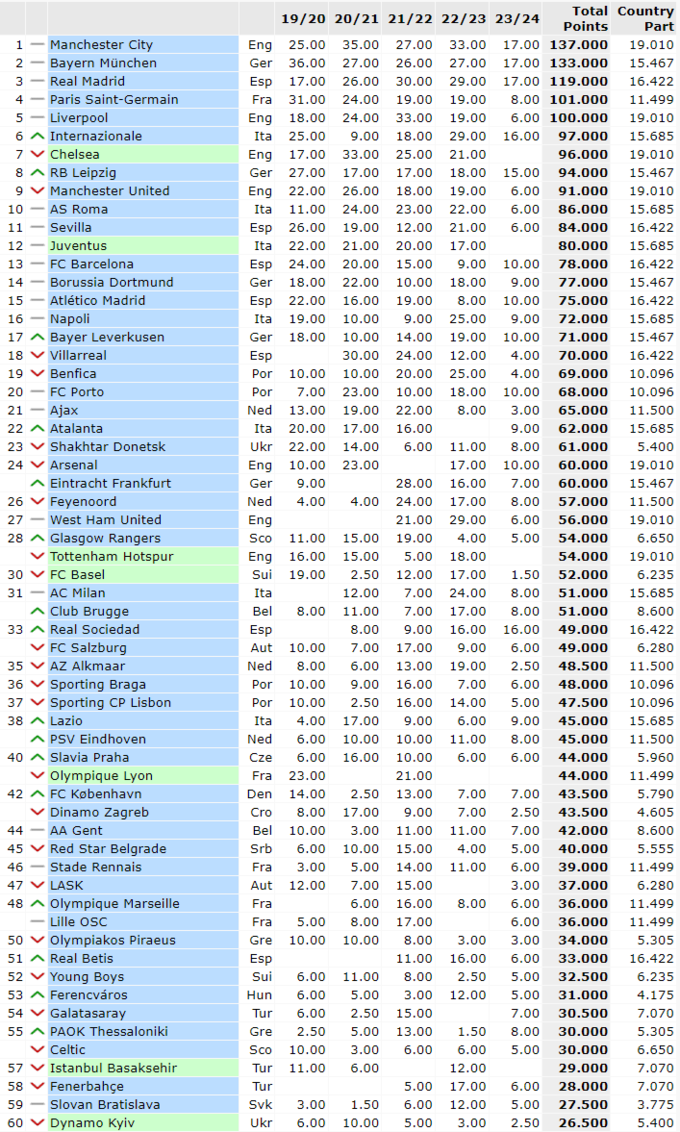Click the up trend arrow next to RB Leipzig
Image resolution: width=680 pixels, height=1132 pixels.
point(37,173)
